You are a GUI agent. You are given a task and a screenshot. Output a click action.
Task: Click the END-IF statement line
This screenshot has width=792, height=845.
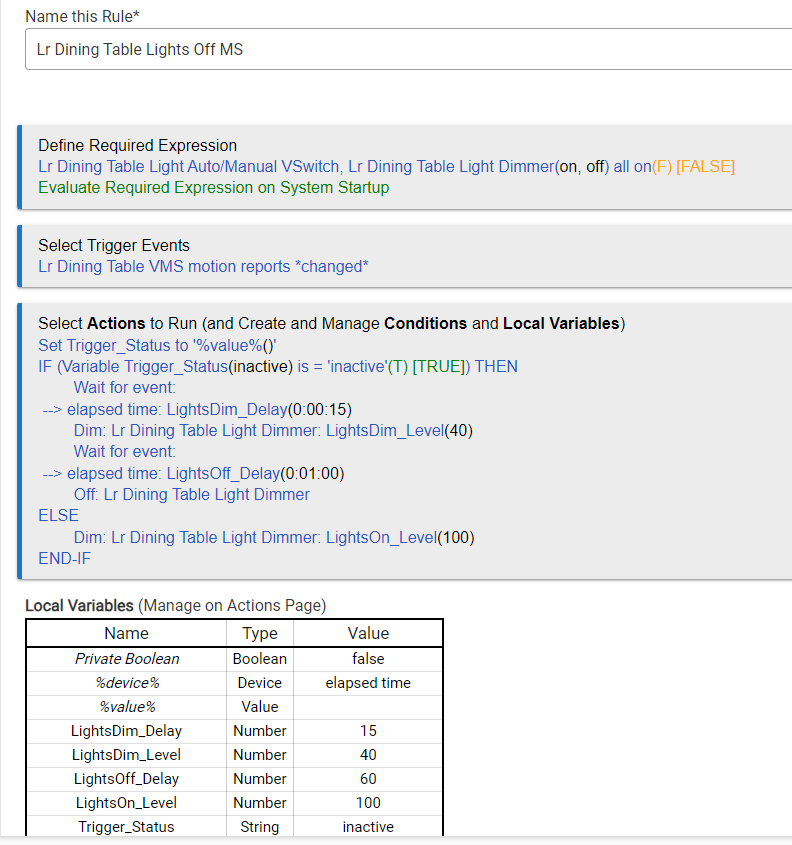(x=64, y=558)
